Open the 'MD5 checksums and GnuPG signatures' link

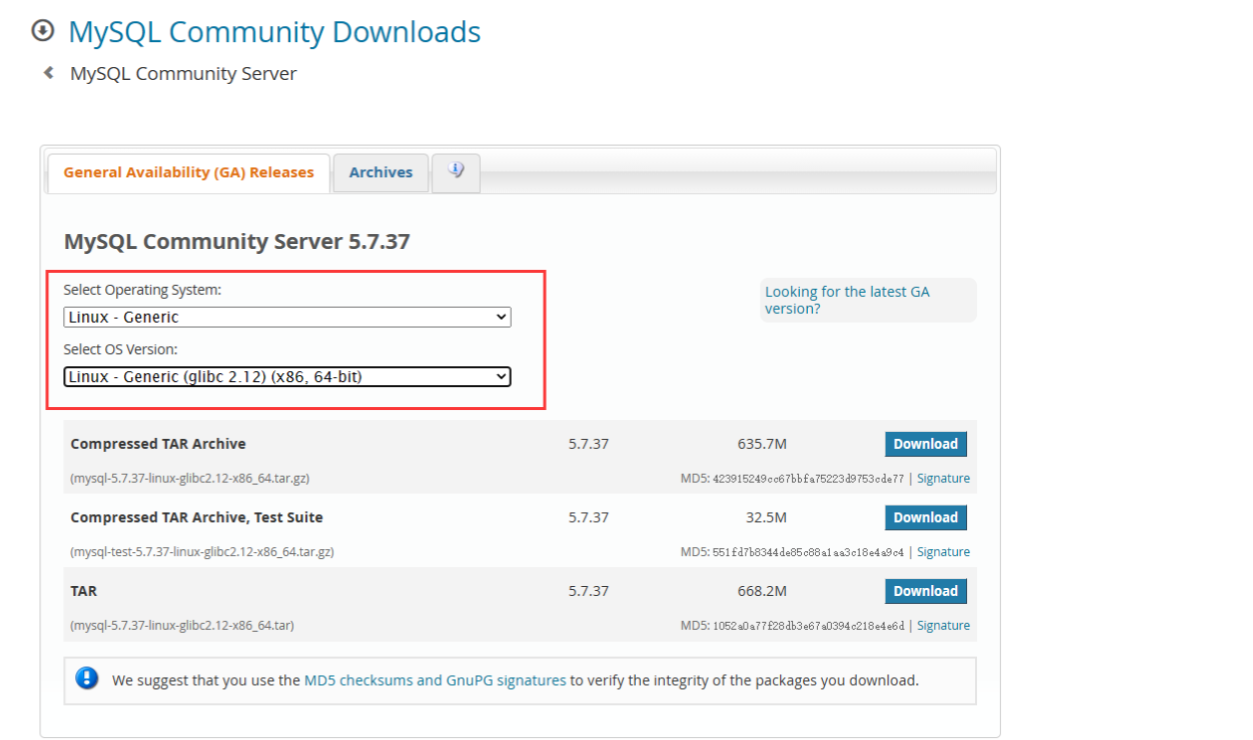point(435,679)
